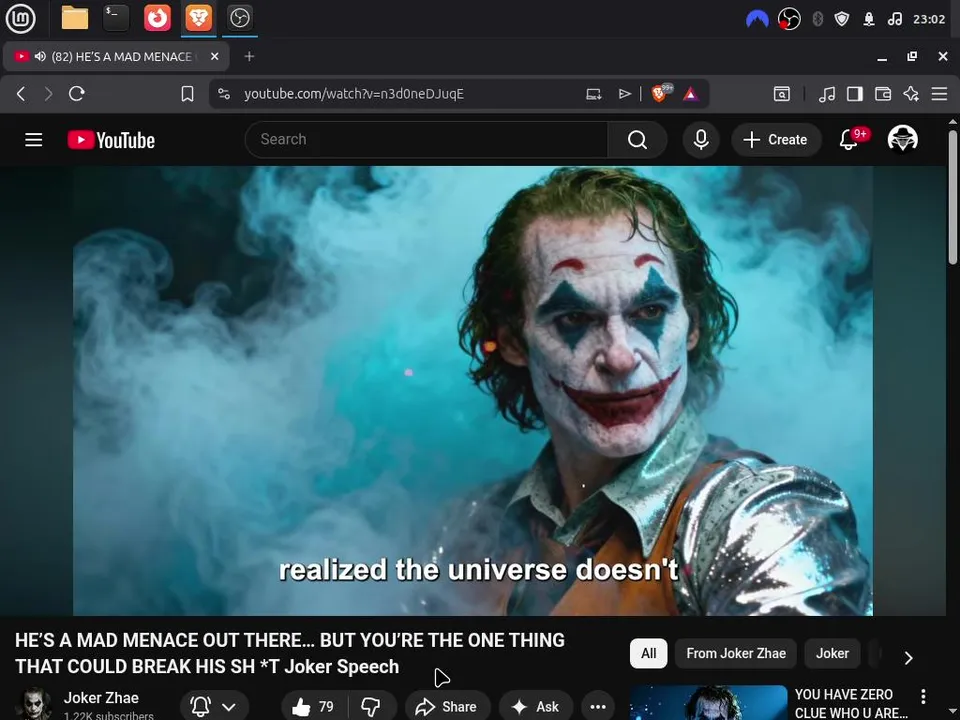Select the HE'S A MAD MENACE tab
The image size is (960, 720).
pyautogui.click(x=116, y=56)
